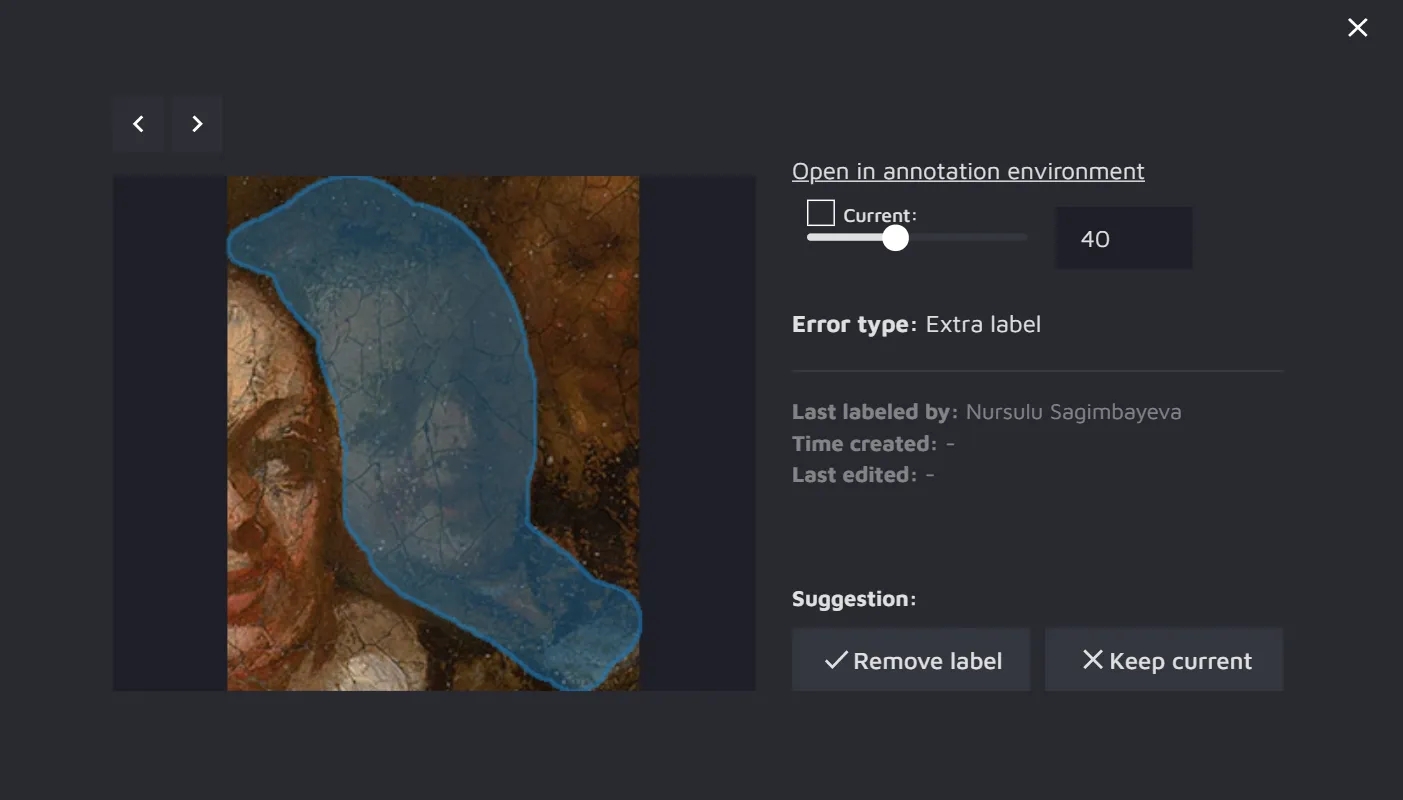Click the X icon on Keep current
Viewport: 1403px width, 800px height.
(1092, 660)
